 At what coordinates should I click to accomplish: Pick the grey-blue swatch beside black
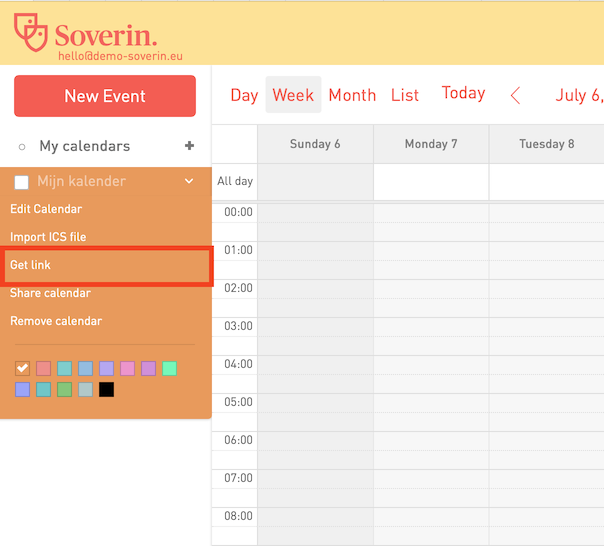(x=86, y=390)
